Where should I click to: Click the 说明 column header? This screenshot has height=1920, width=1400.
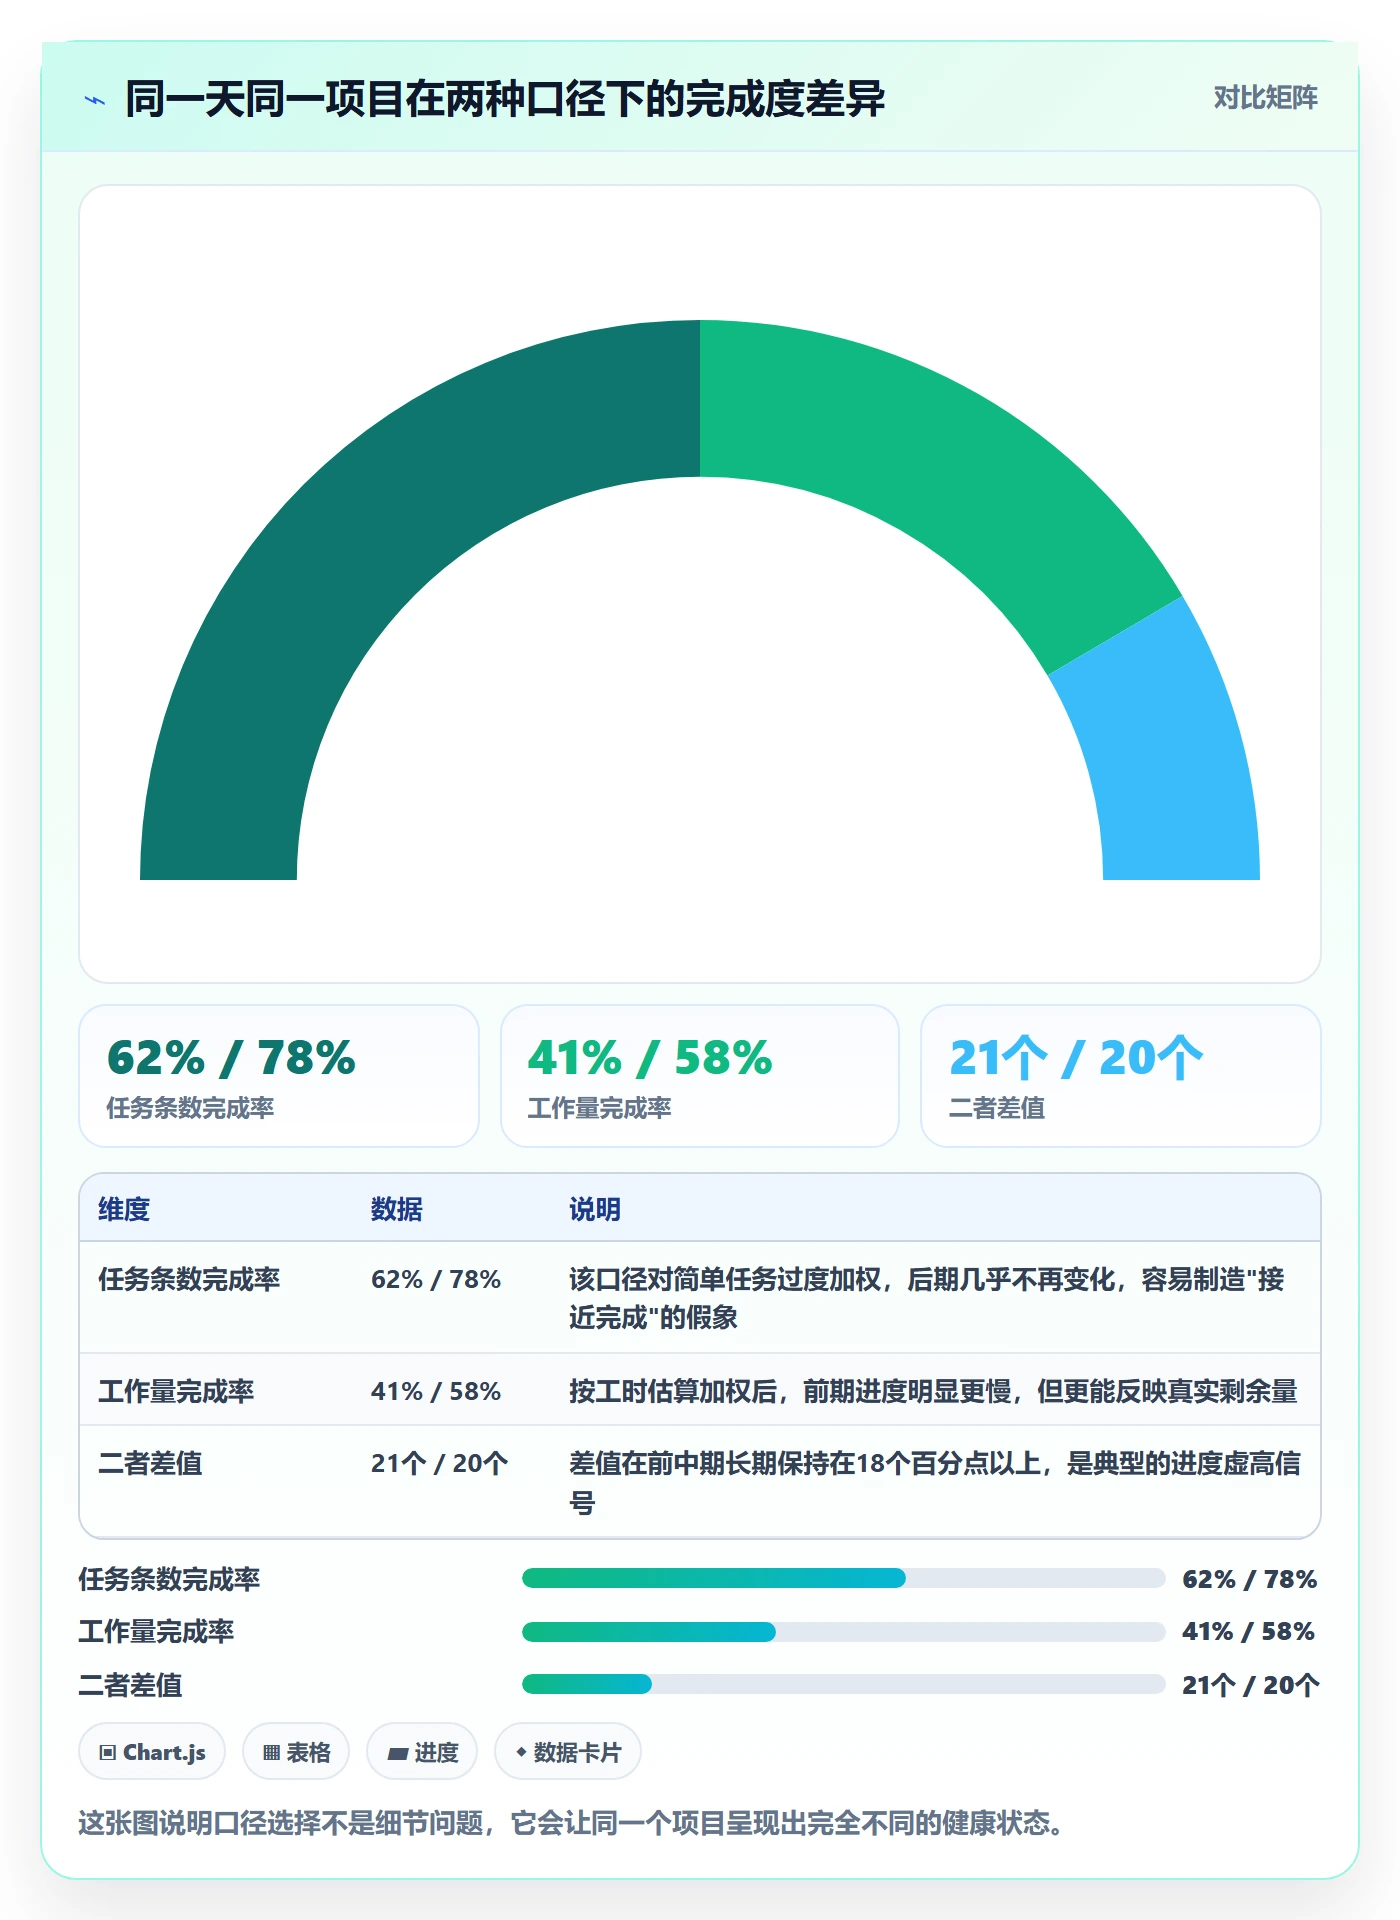[595, 1209]
